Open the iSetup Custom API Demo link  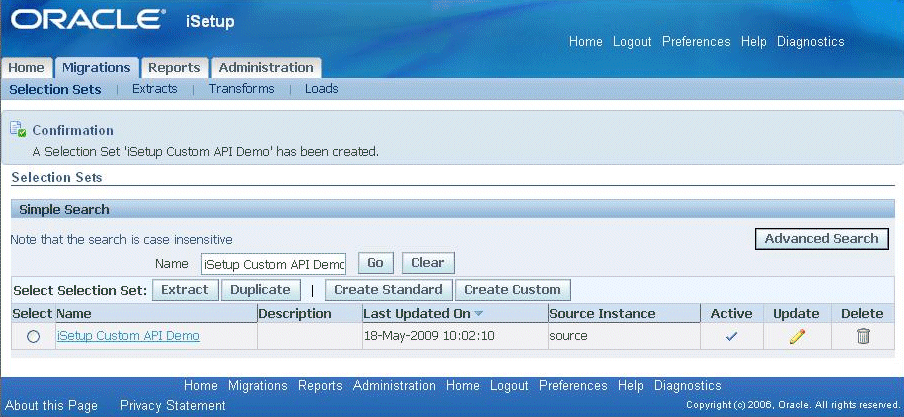[x=128, y=336]
